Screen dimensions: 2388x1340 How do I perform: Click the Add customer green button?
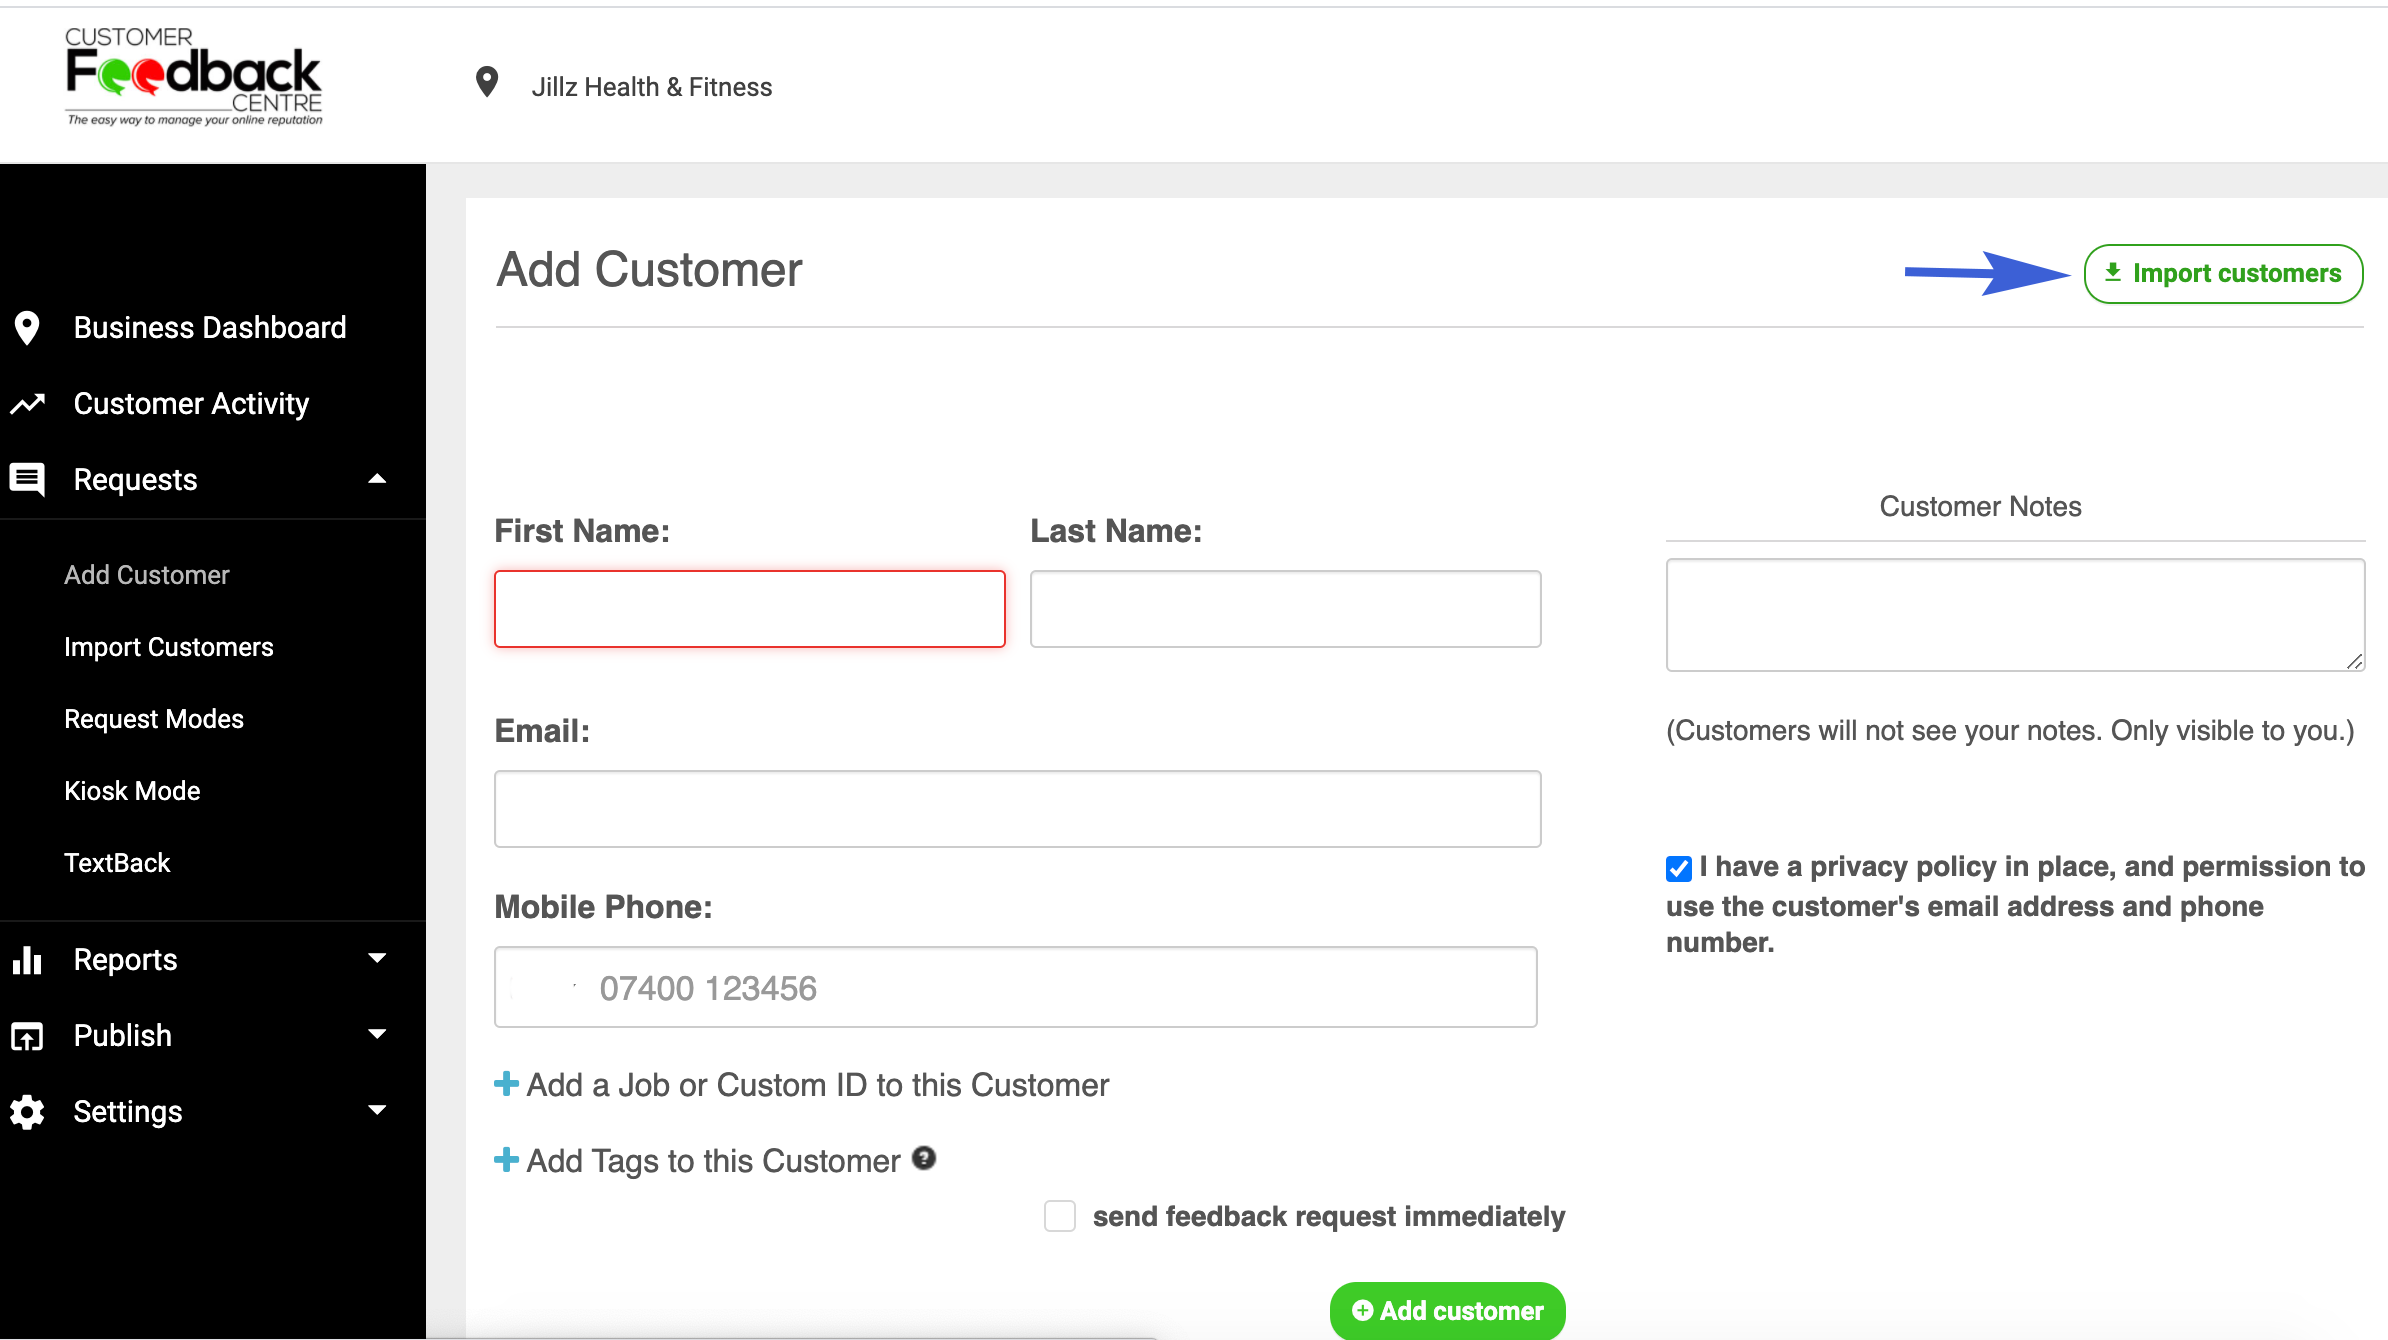(x=1448, y=1310)
